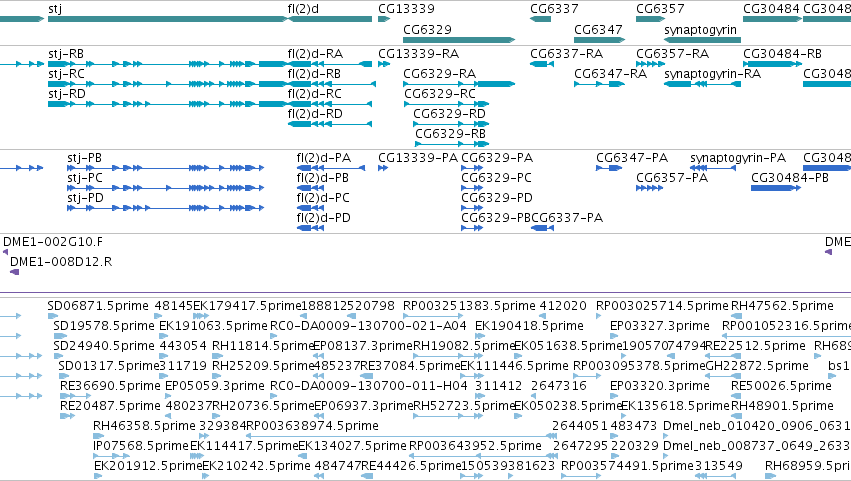Open clone RC0-DA0009-130700-011-H04
Screen dimensions: 851x481
point(369,386)
